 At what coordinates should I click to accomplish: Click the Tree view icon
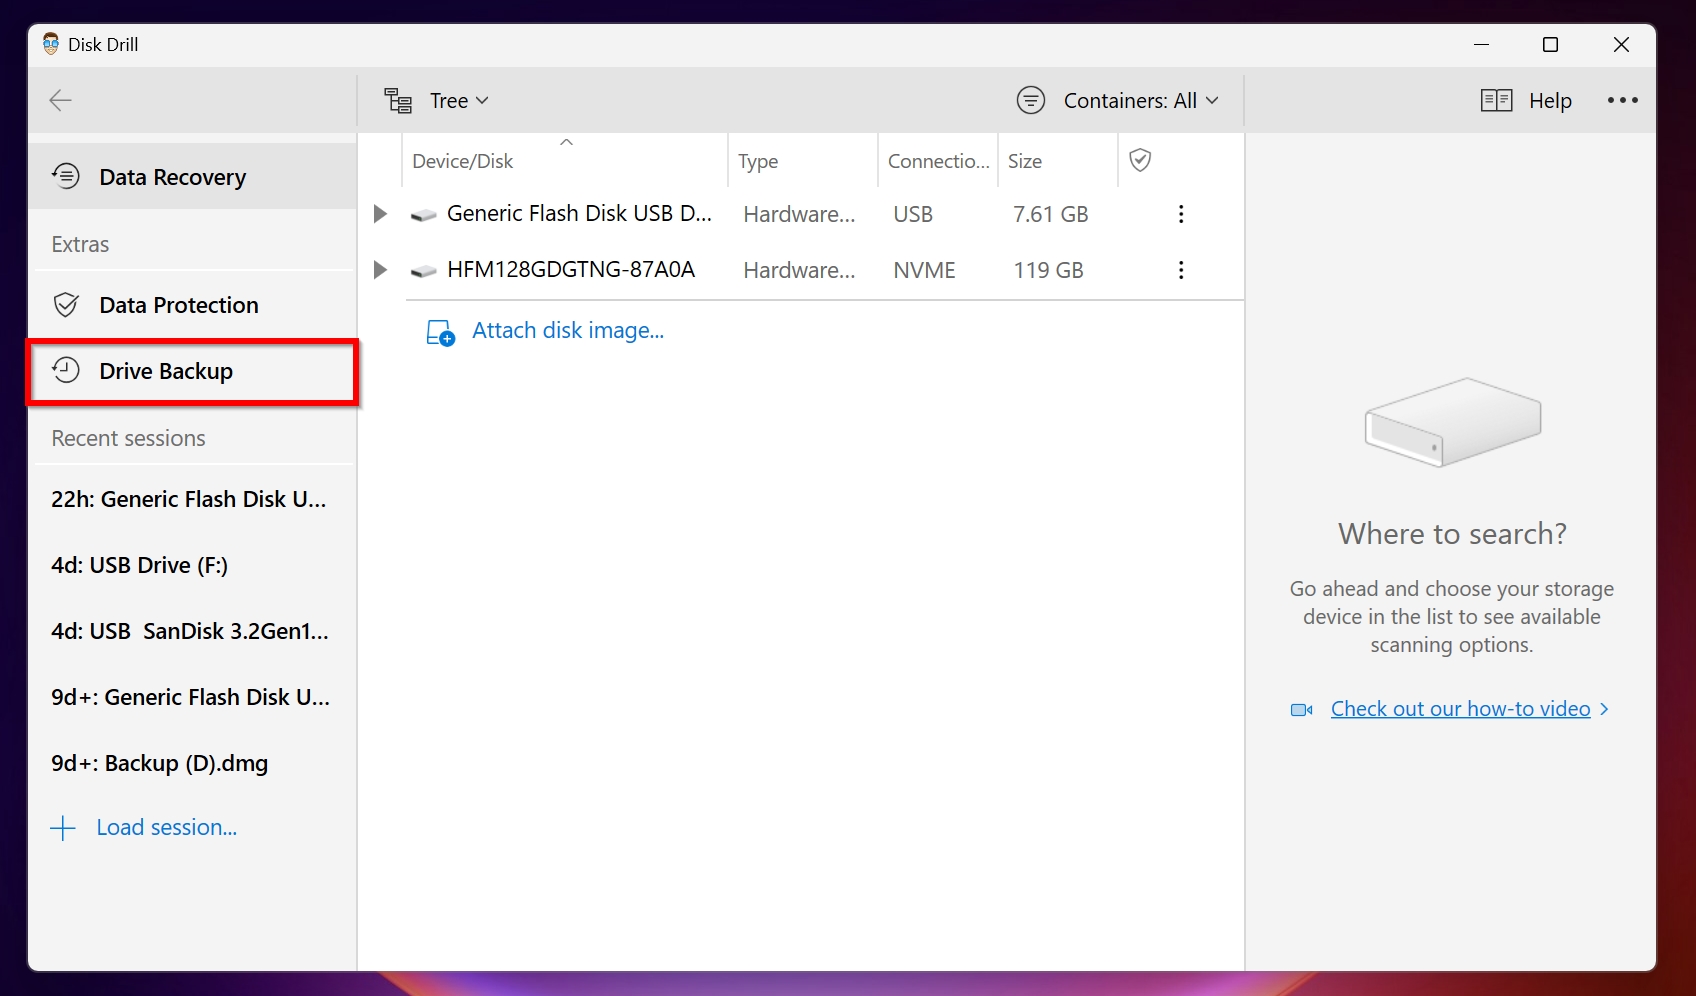[398, 100]
